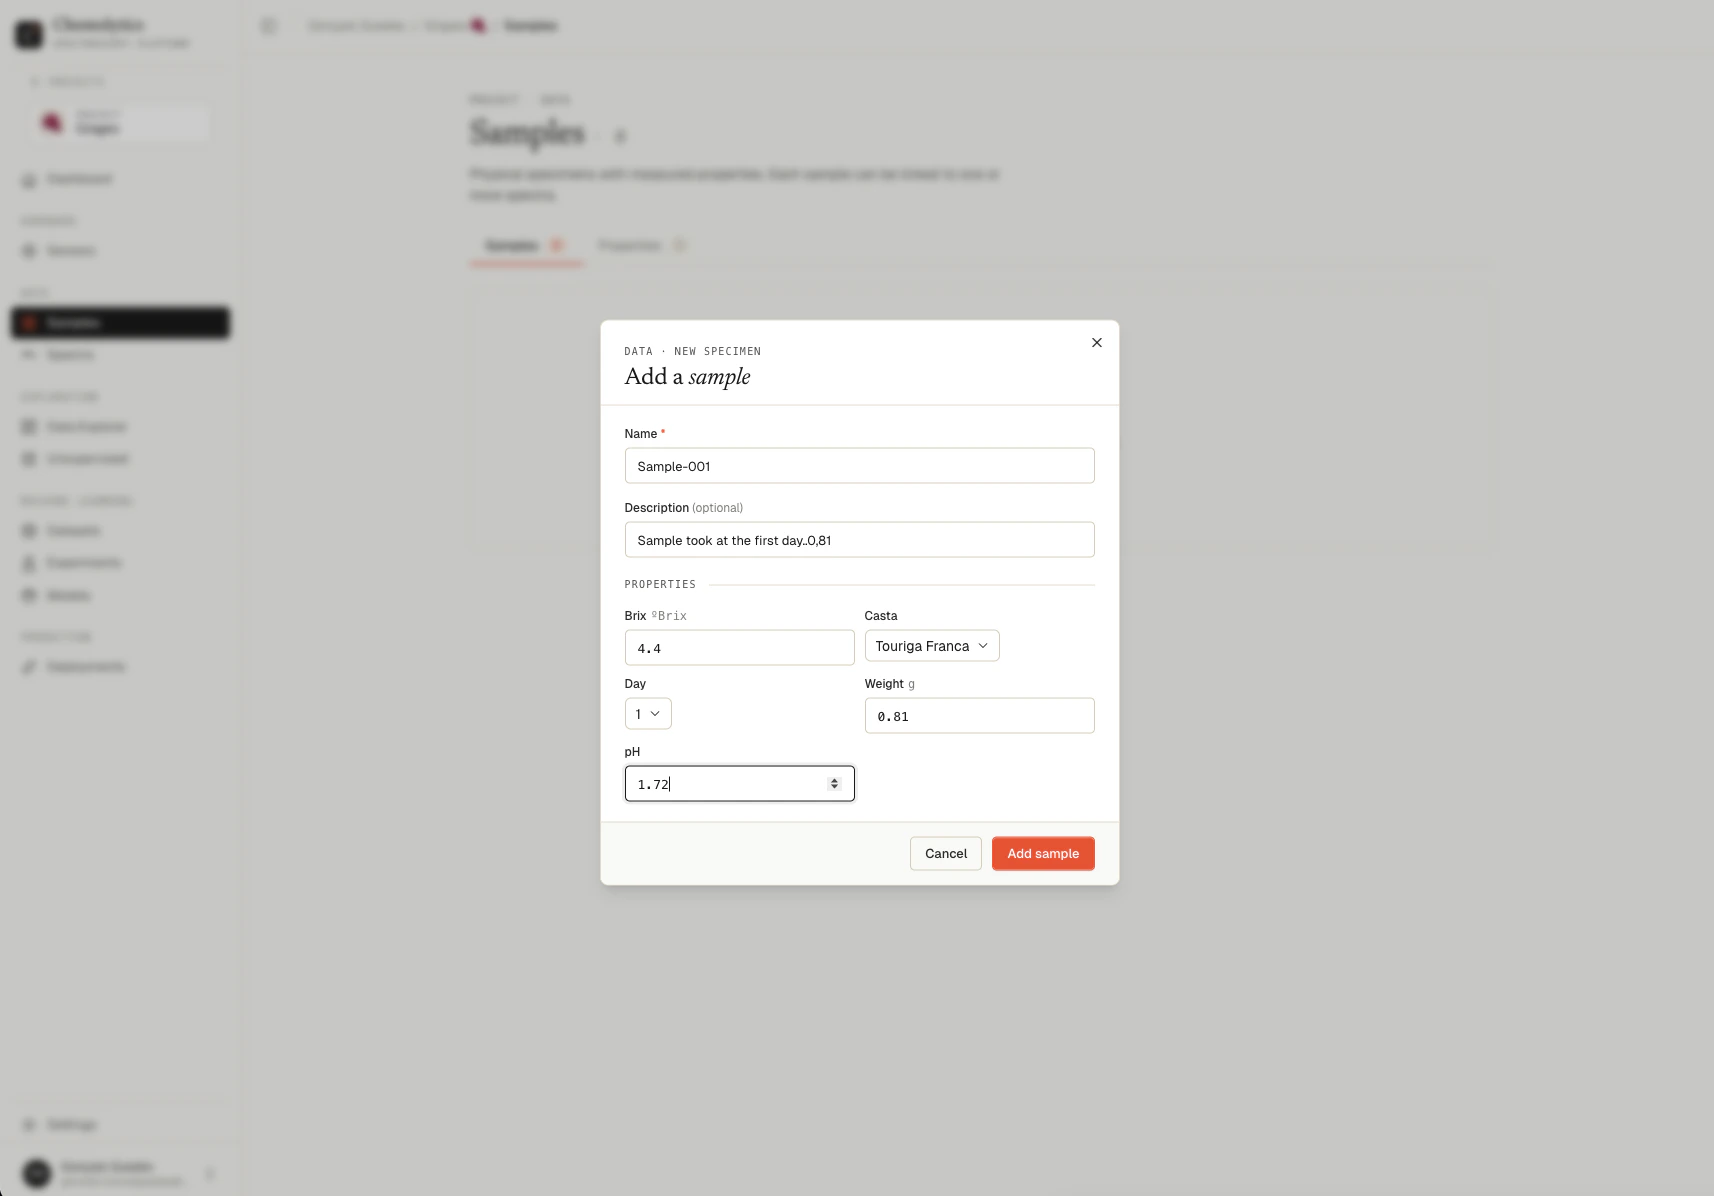The height and width of the screenshot is (1196, 1714).
Task: Click the Weight input field showing 0.81
Action: coord(979,716)
